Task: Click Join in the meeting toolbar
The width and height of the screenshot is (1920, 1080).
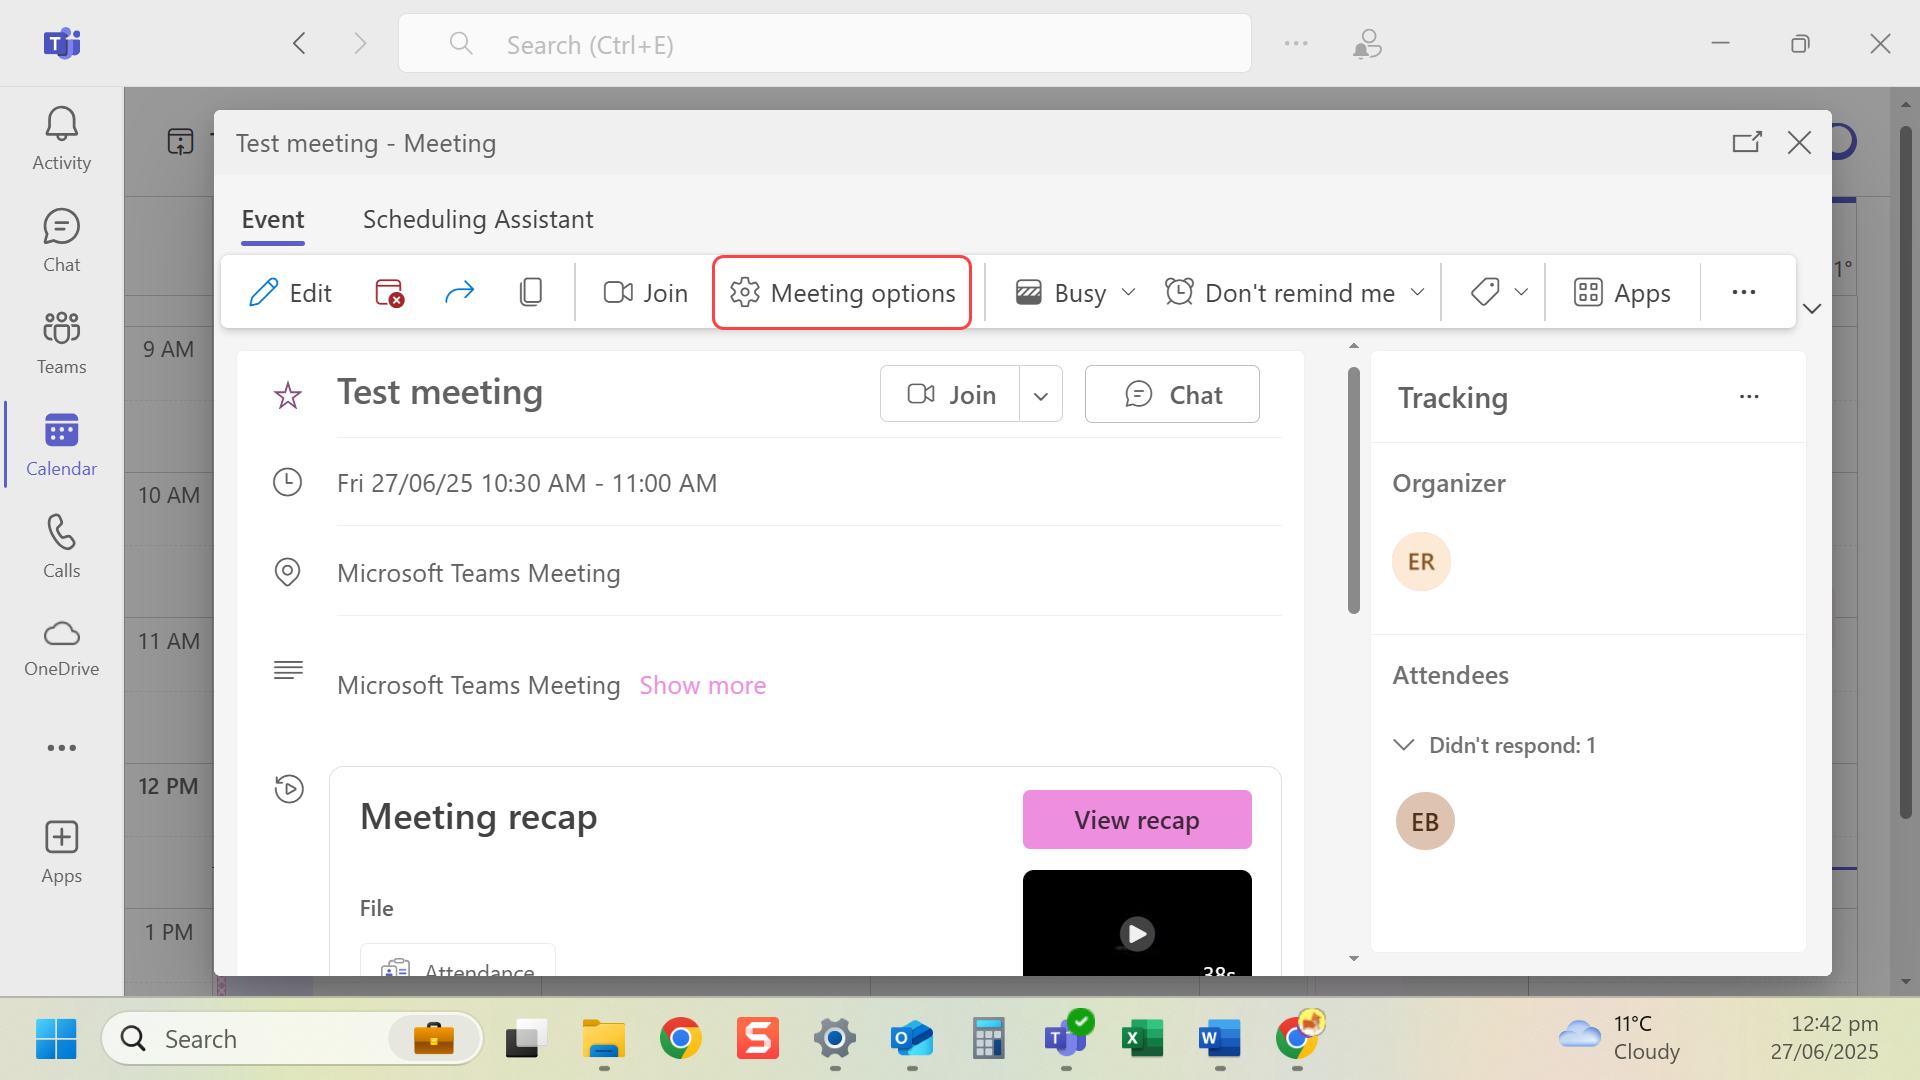Action: click(x=646, y=292)
